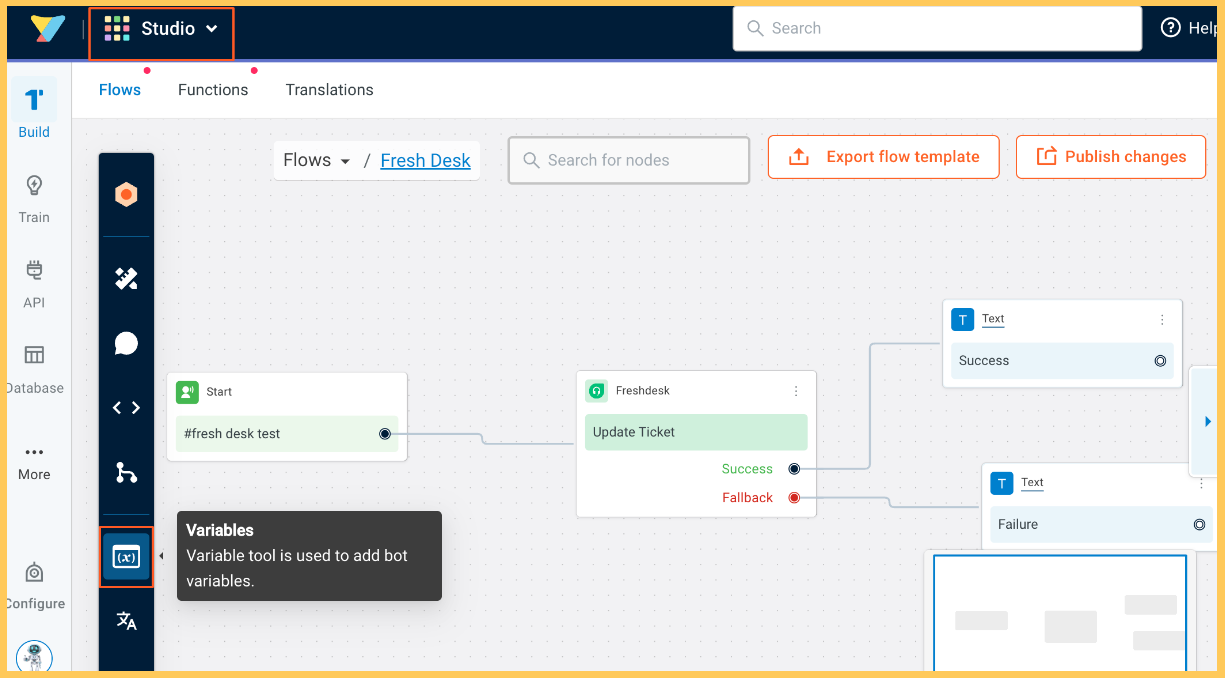Open the Help menu icon
The image size is (1225, 678).
[x=1170, y=28]
